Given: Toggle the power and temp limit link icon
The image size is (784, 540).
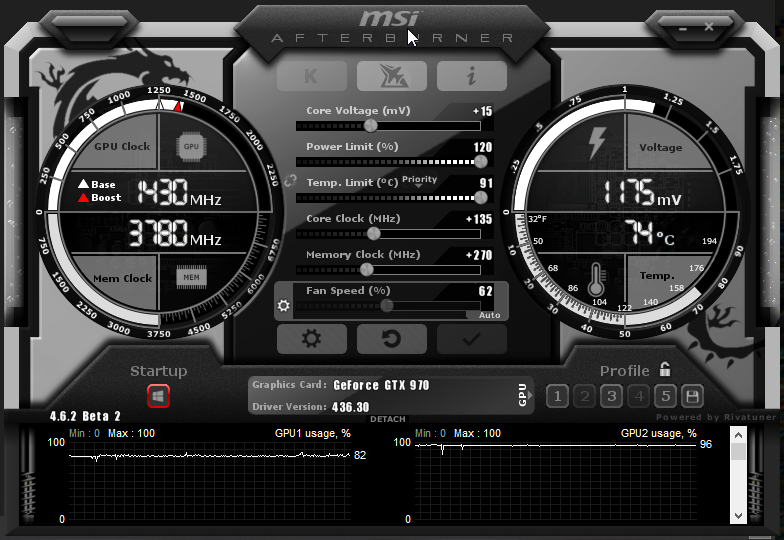Looking at the screenshot, I should point(290,181).
